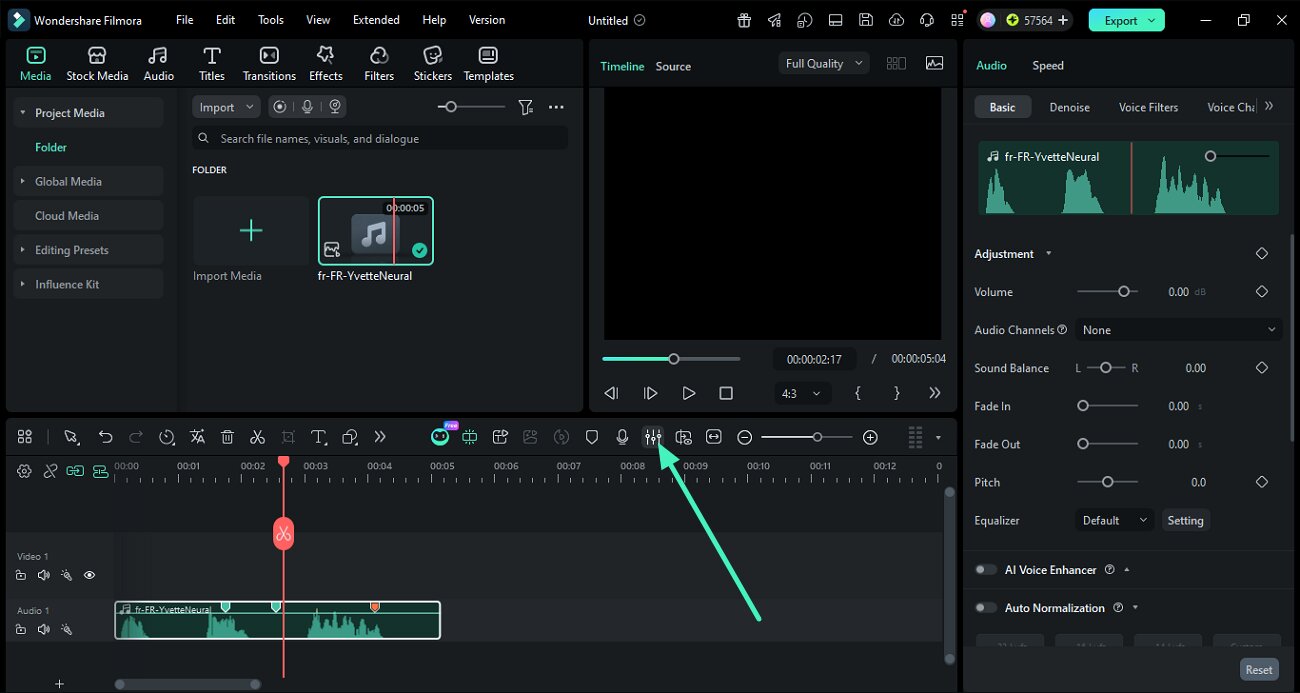Click the save project disk icon

point(866,20)
